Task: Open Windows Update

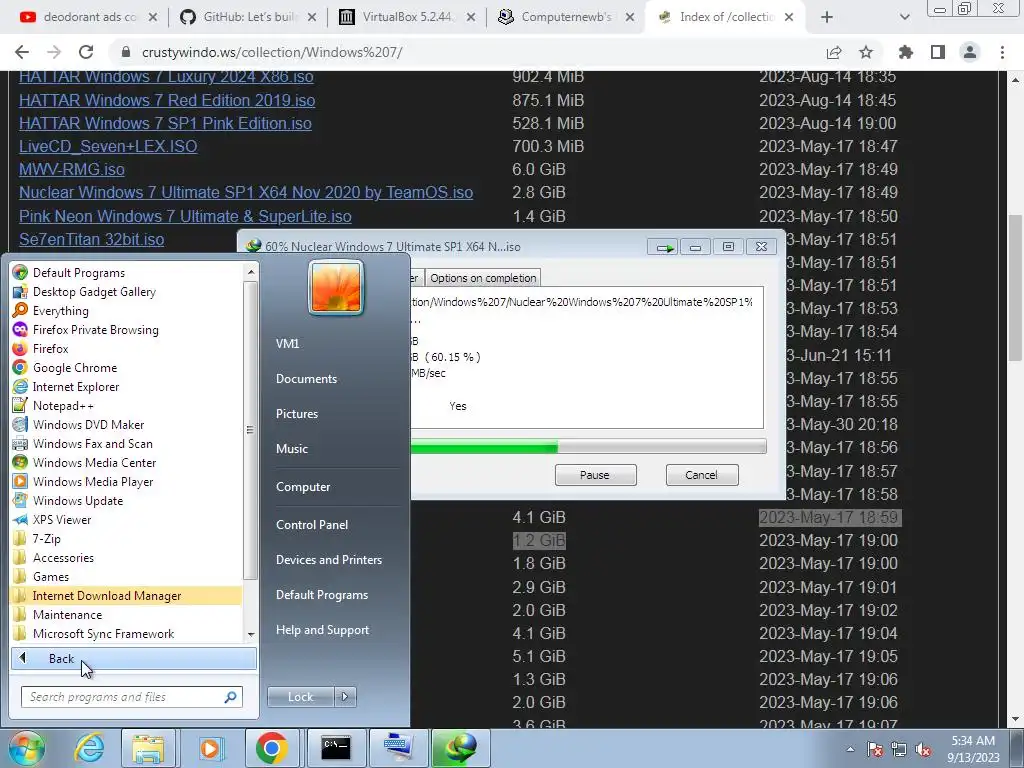Action: [x=126, y=500]
